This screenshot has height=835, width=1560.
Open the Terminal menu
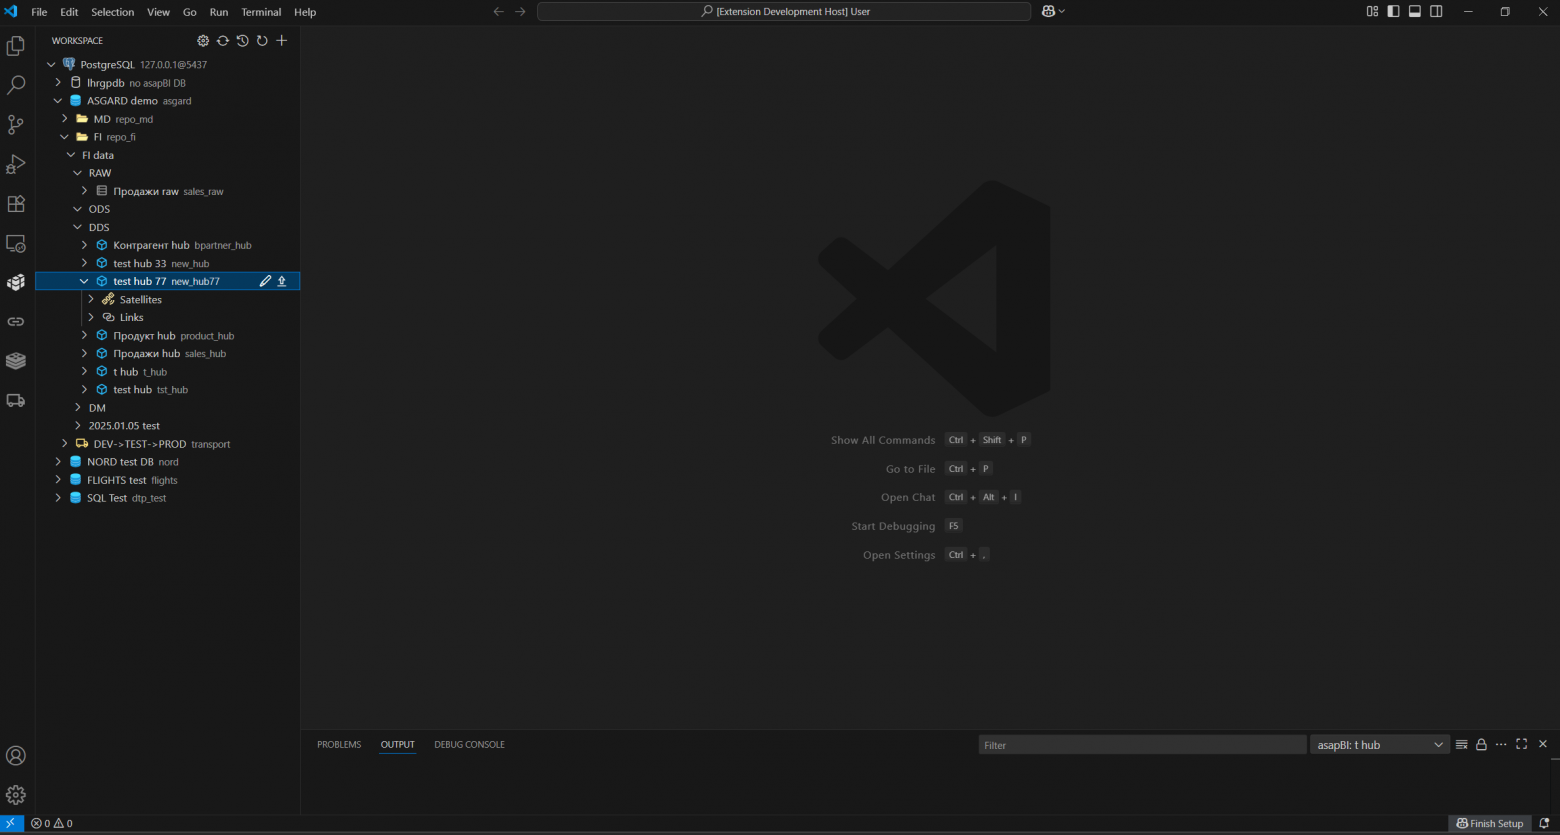coord(261,12)
